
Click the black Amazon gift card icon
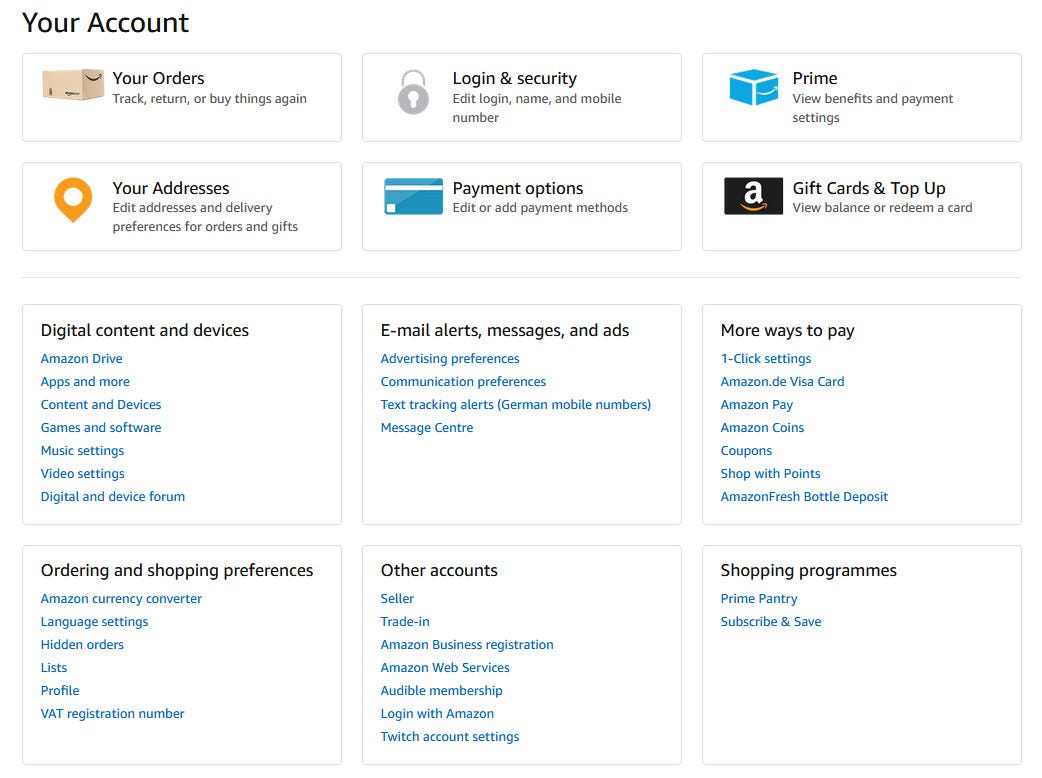[754, 196]
